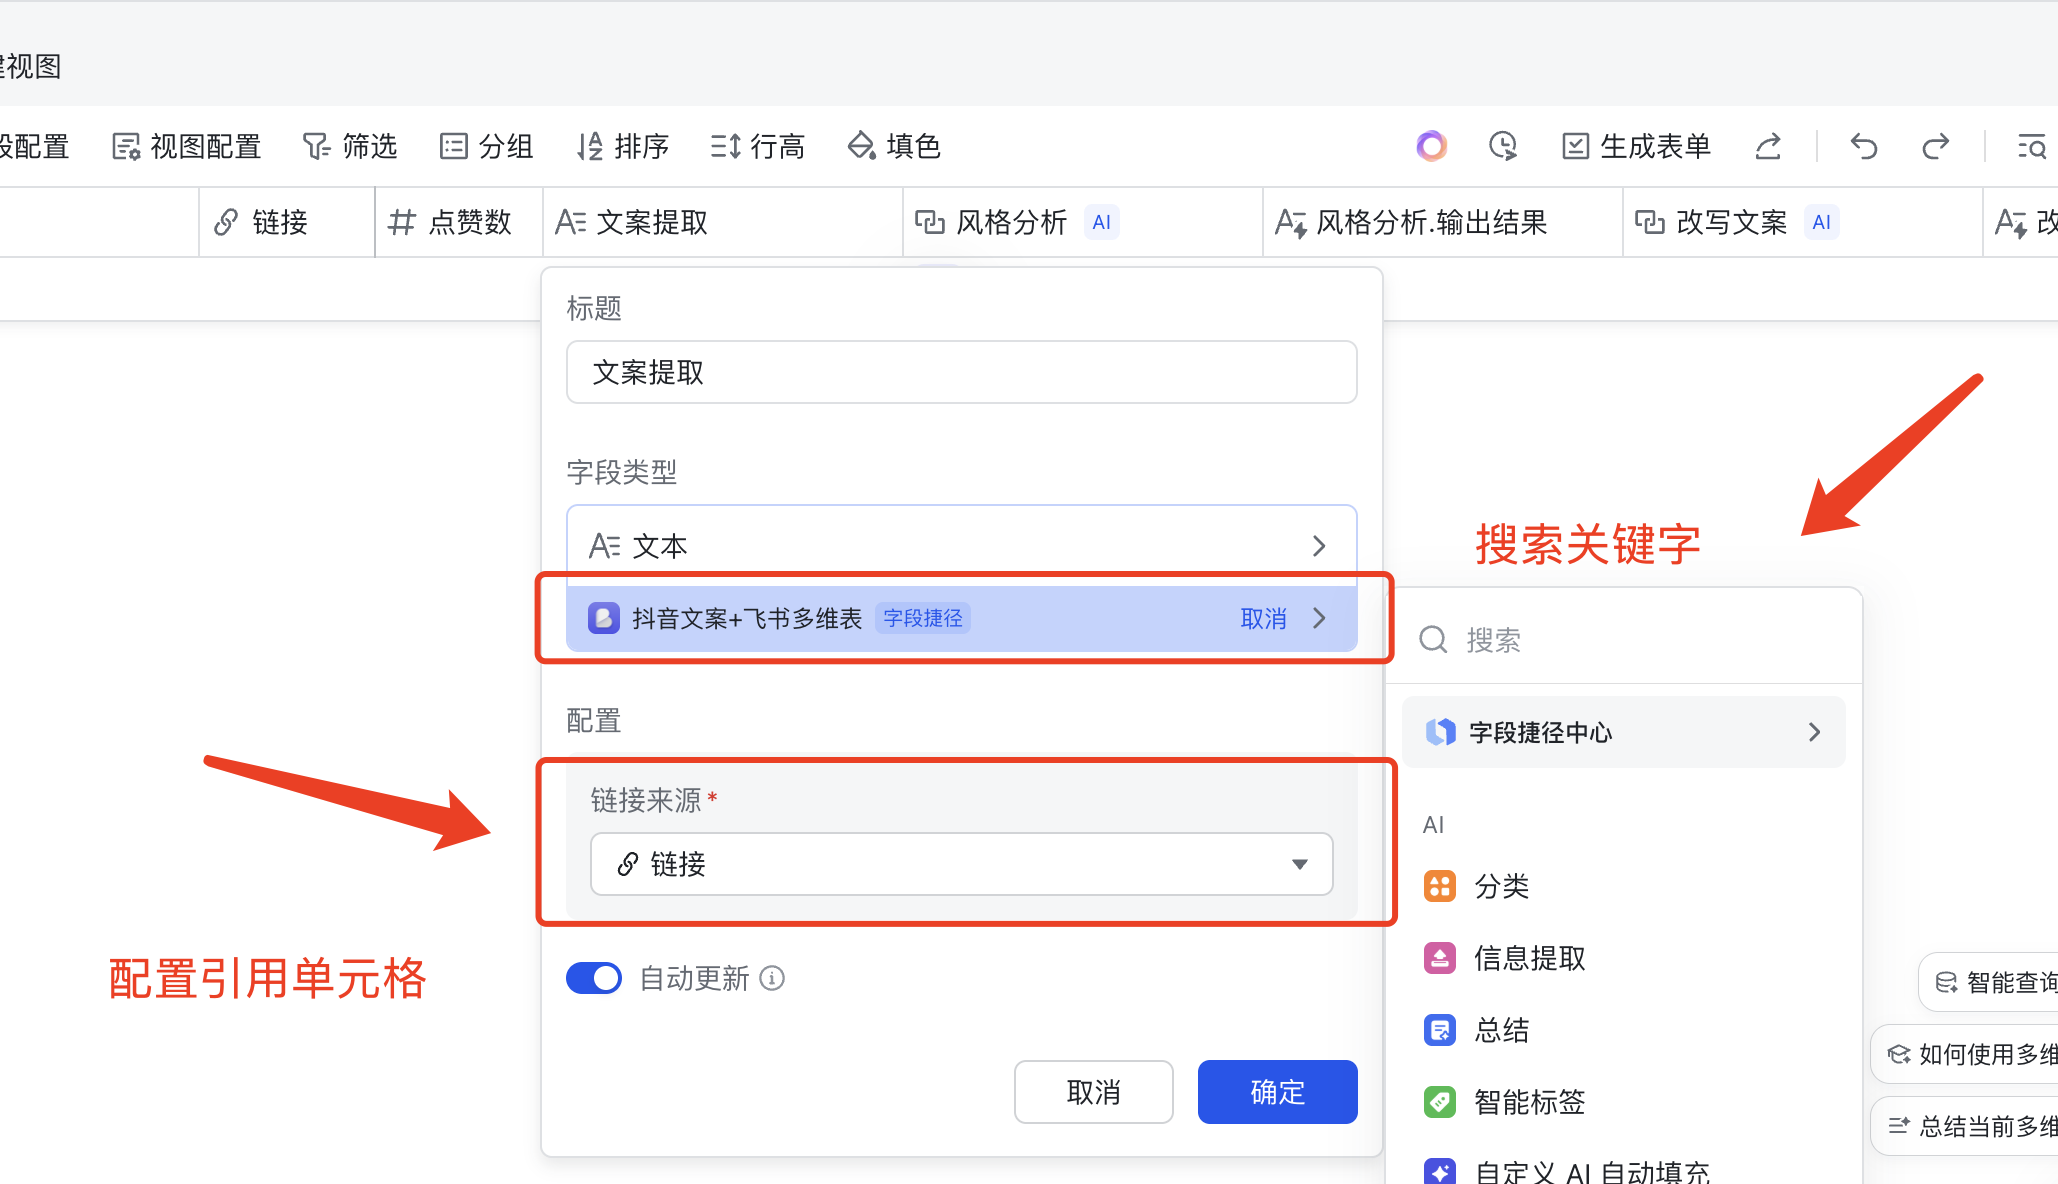
Task: Click 取消 link on field shortcut row
Action: tap(1263, 618)
